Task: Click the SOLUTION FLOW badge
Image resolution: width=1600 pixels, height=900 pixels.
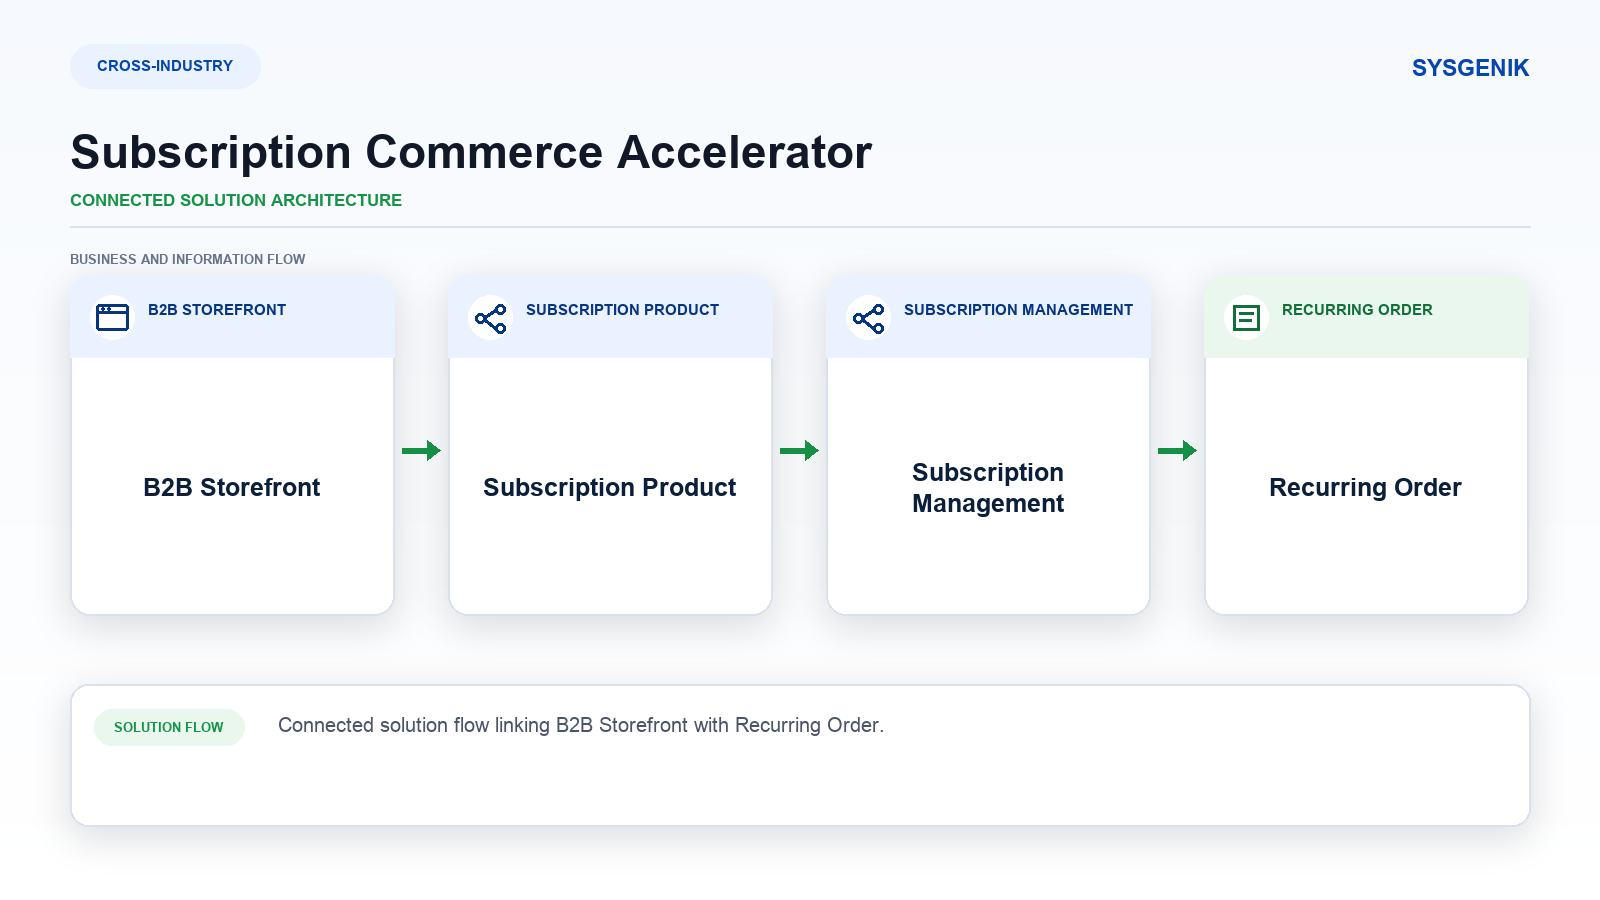Action: point(169,727)
